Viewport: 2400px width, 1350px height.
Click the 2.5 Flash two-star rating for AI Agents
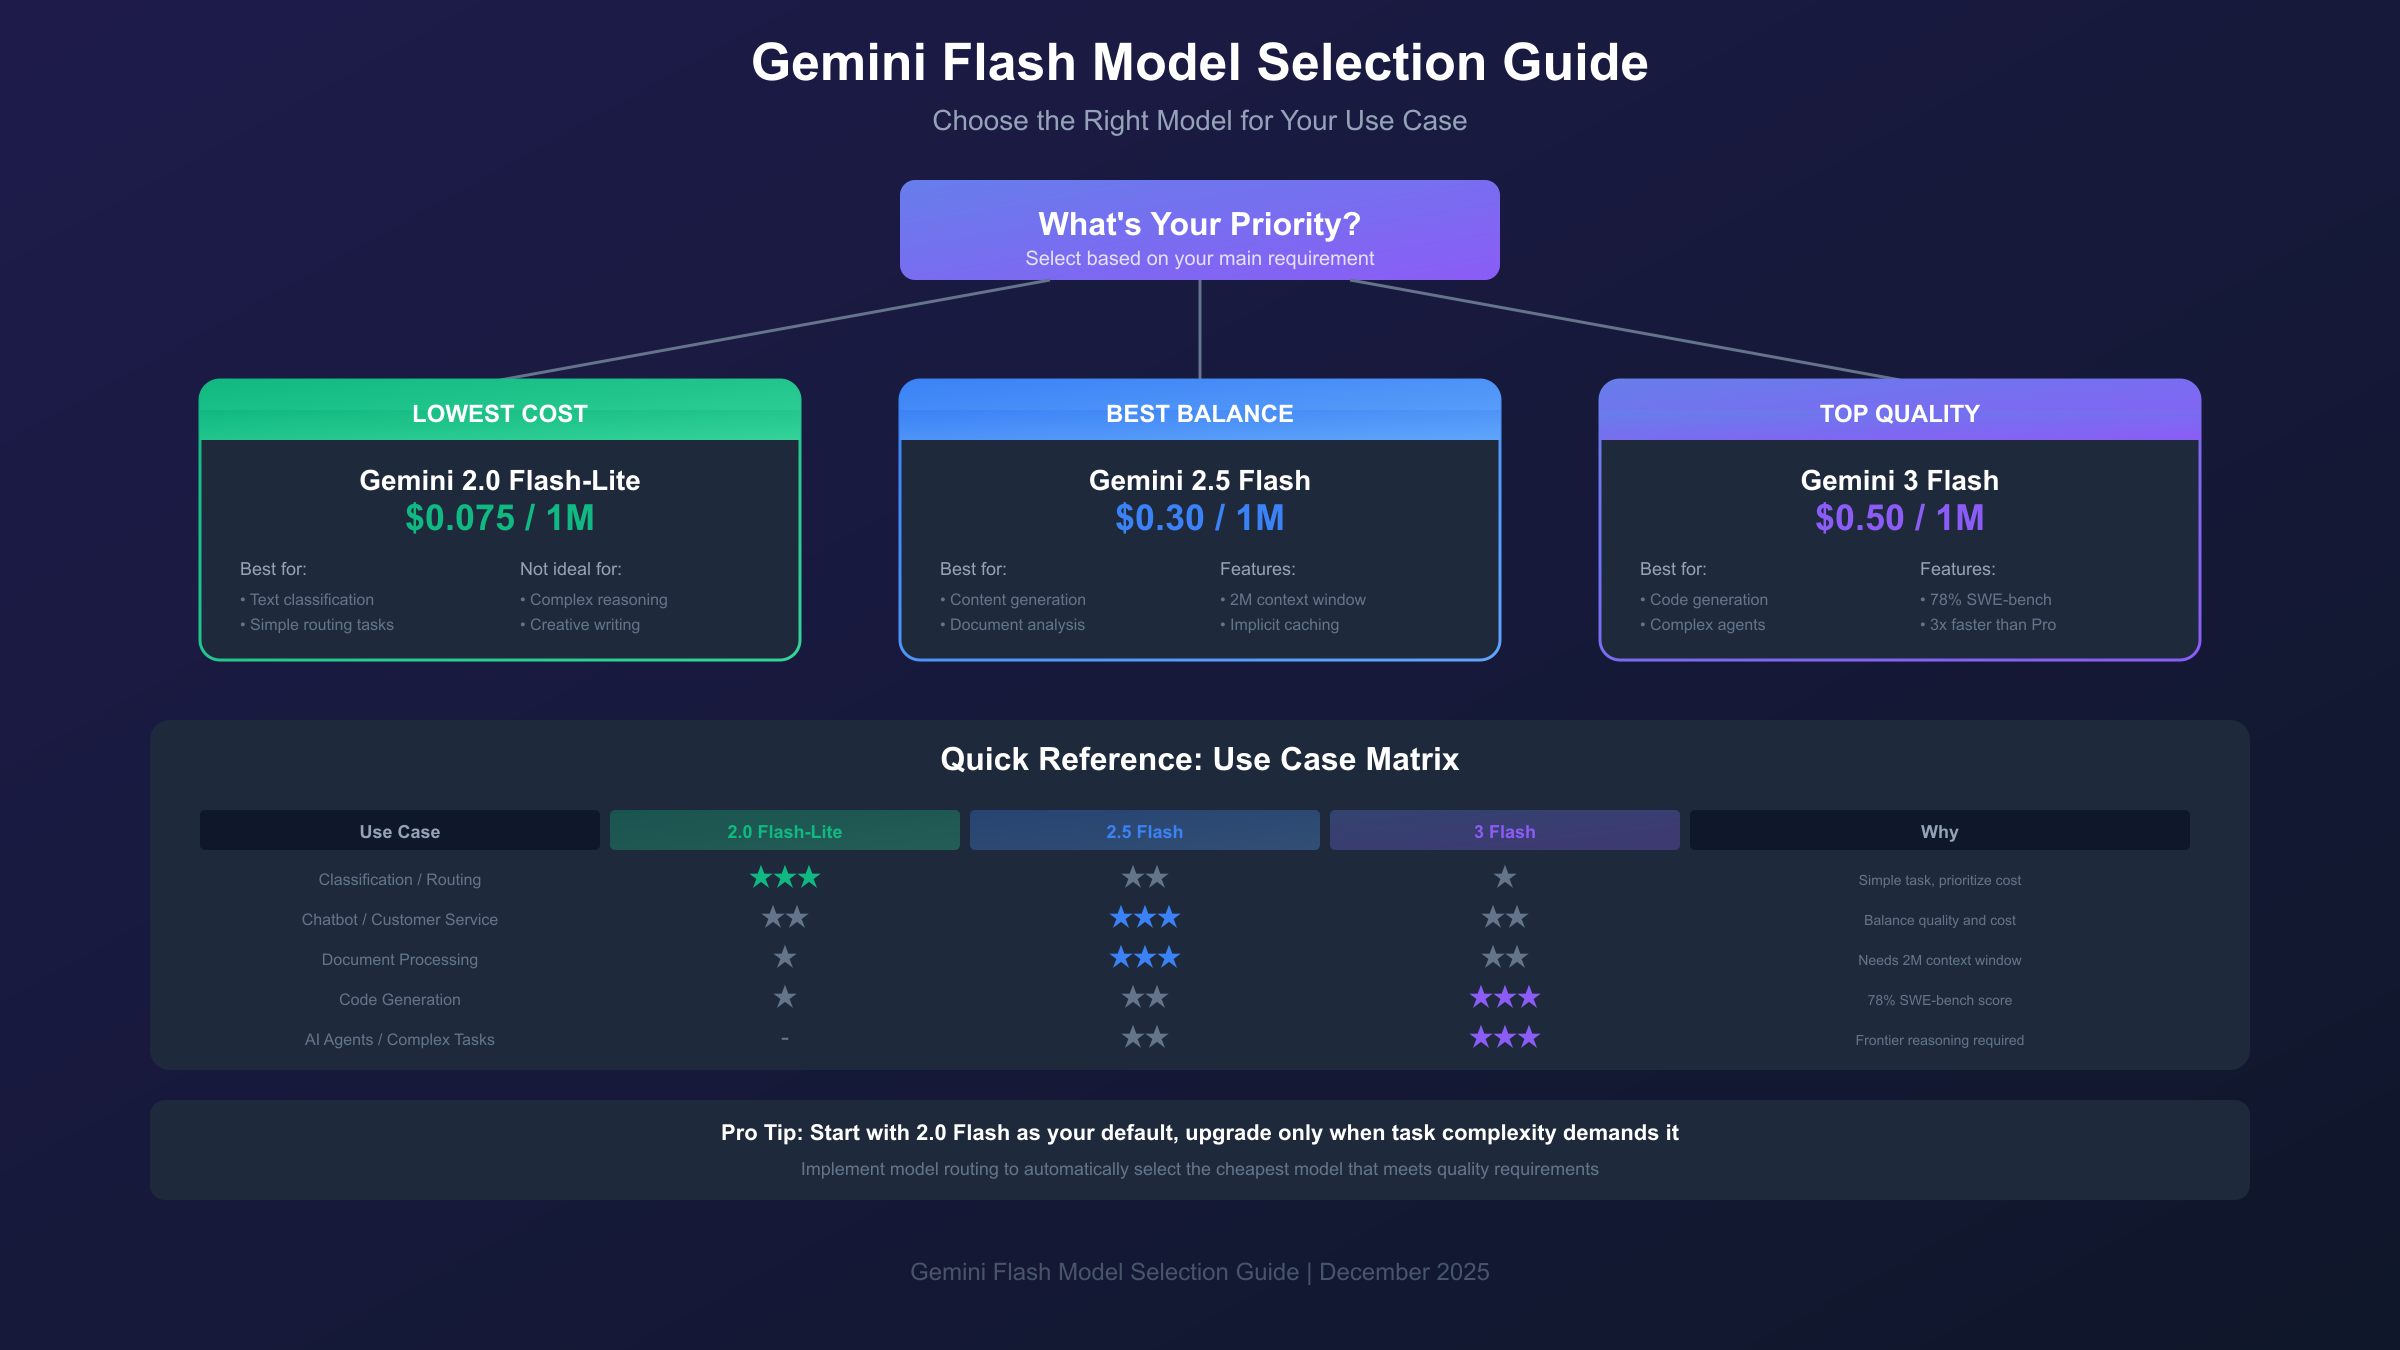[x=1145, y=1038]
